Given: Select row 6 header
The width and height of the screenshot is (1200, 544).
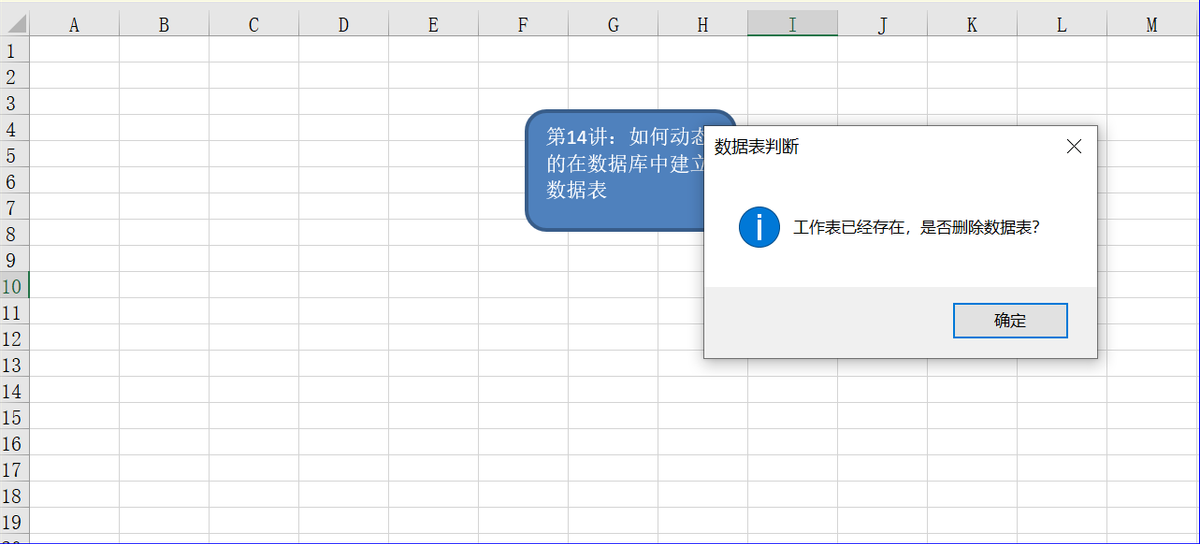Looking at the screenshot, I should (x=14, y=181).
